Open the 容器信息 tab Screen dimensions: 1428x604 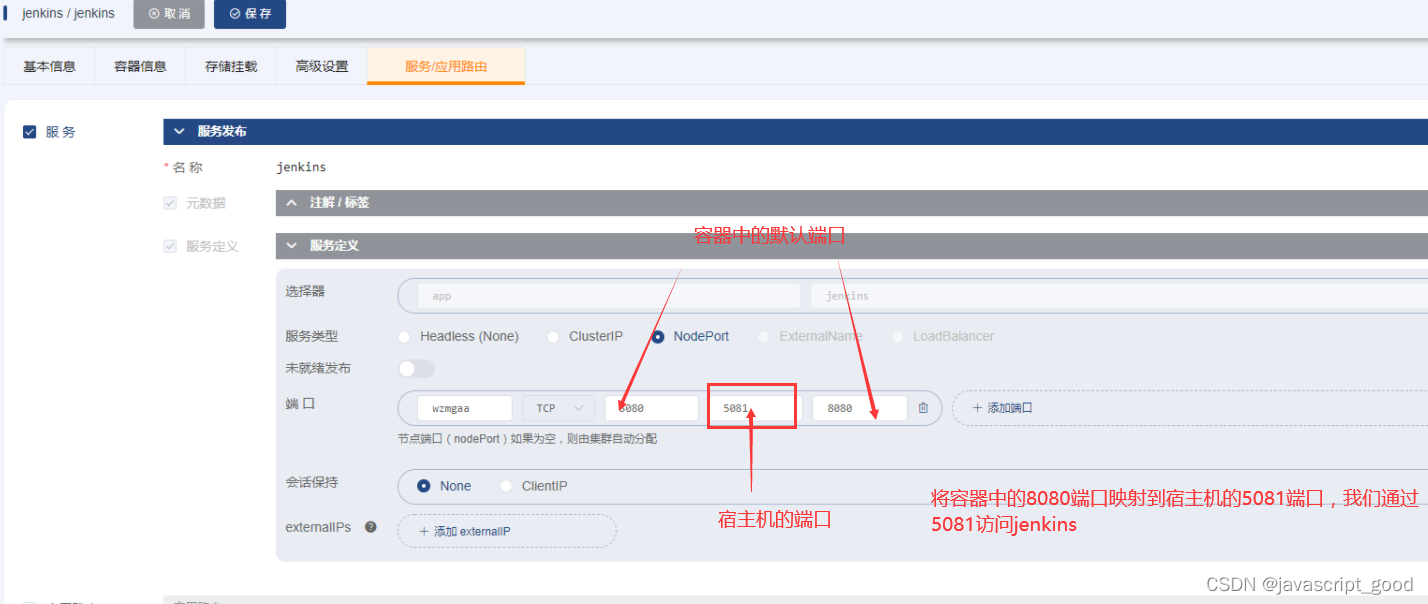pos(140,66)
